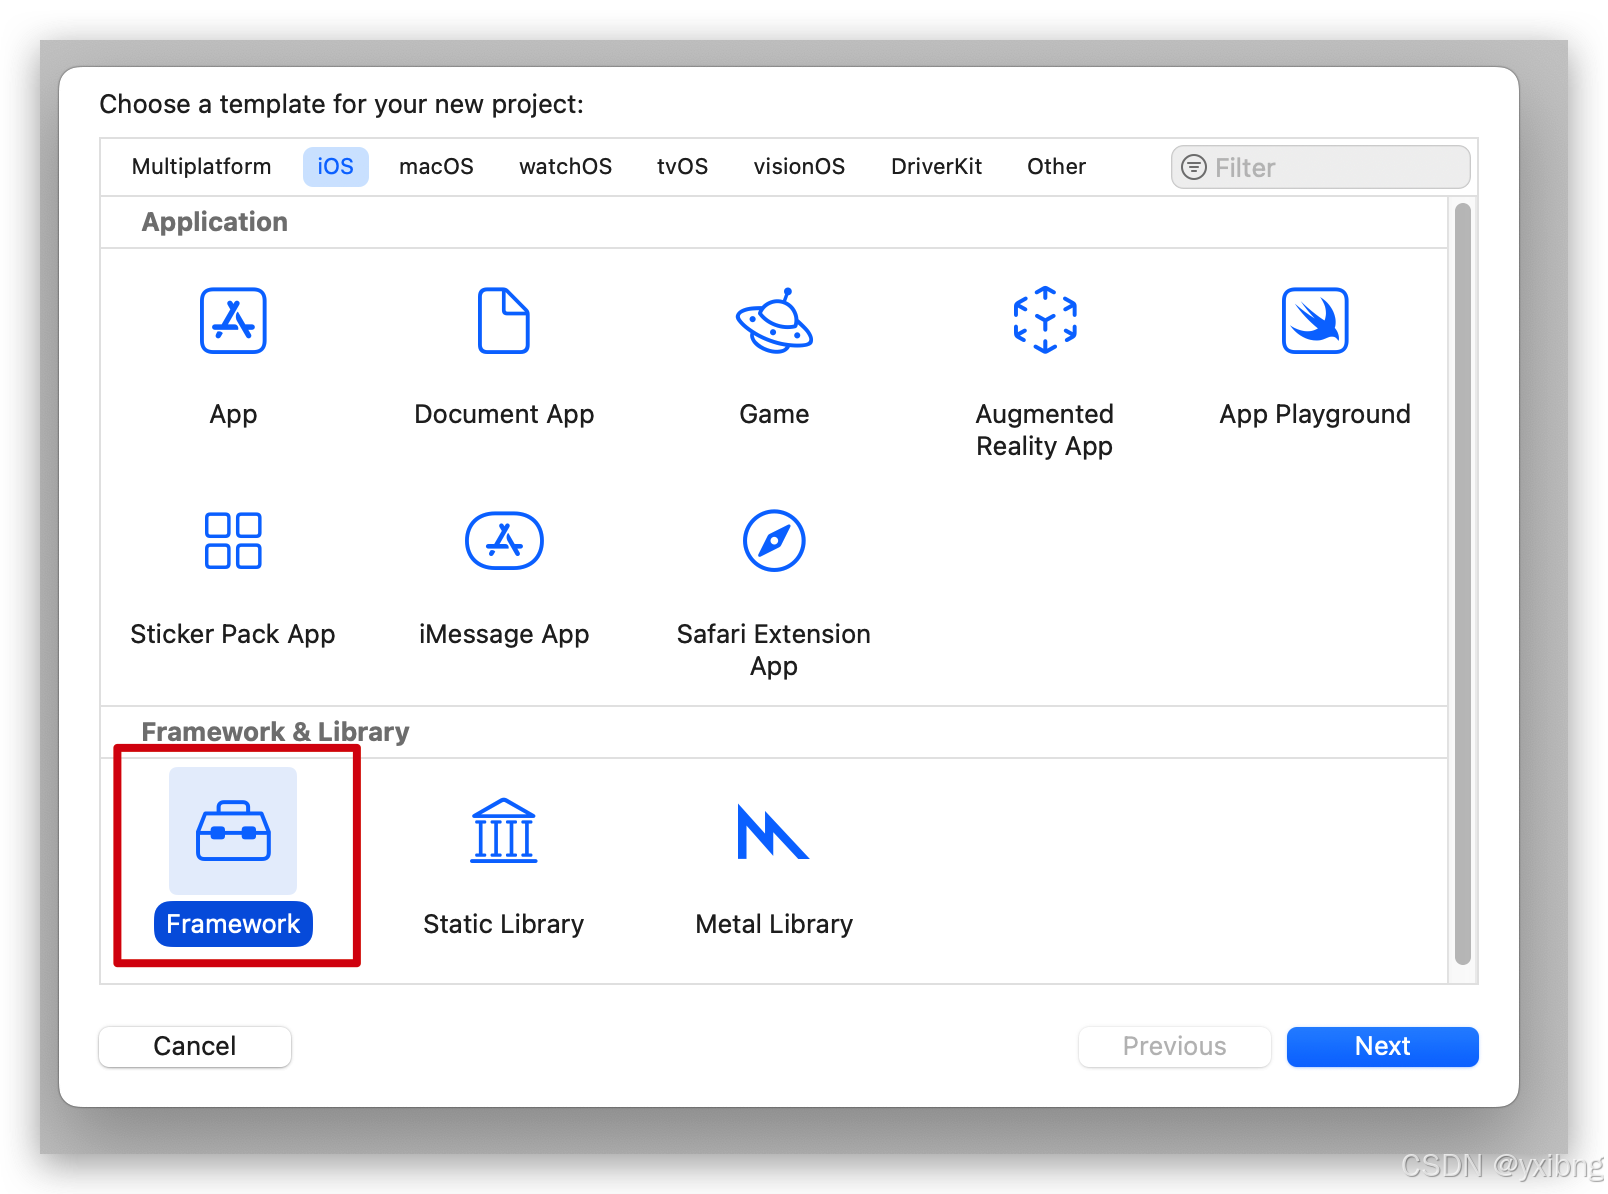
Task: Switch to the Multiplatform tab
Action: [201, 167]
